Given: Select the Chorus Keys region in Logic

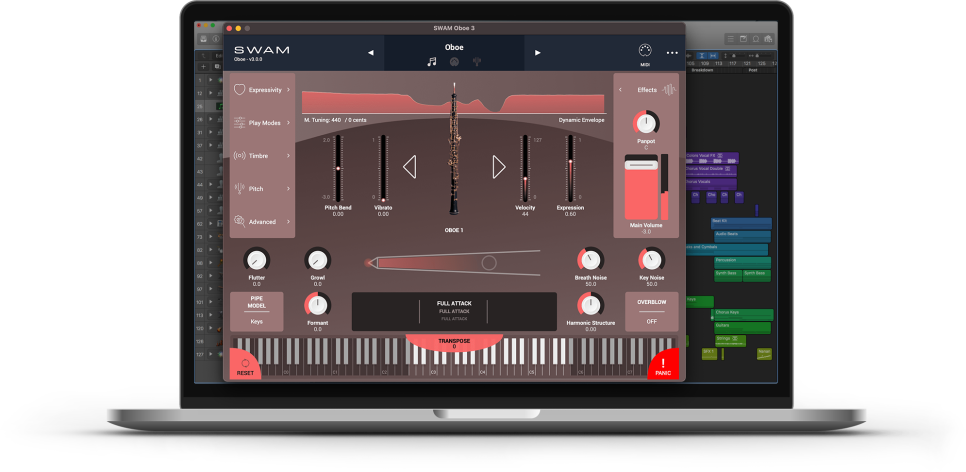Looking at the screenshot, I should pos(743,314).
